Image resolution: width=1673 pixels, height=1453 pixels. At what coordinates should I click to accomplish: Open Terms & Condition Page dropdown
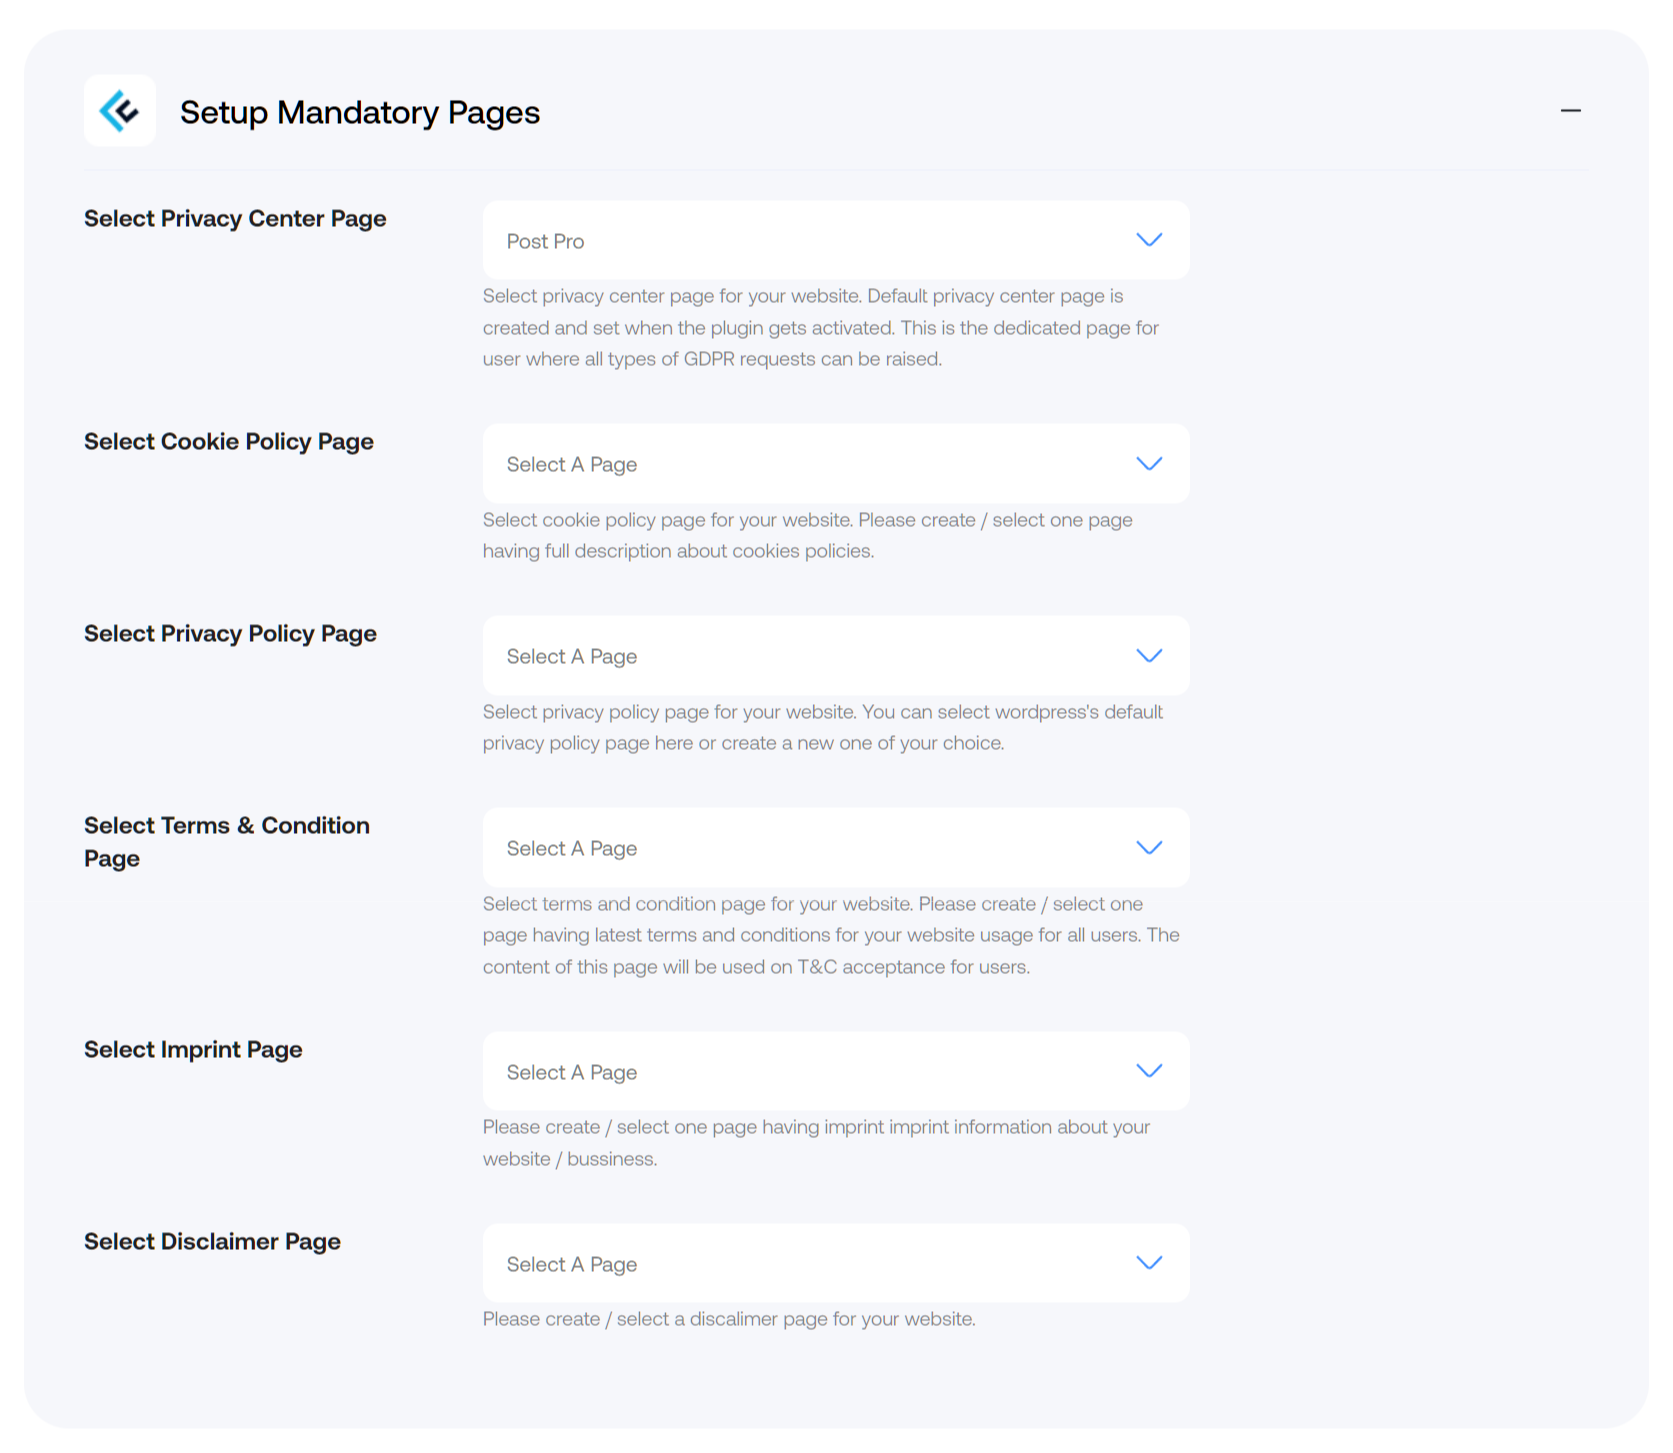[836, 848]
